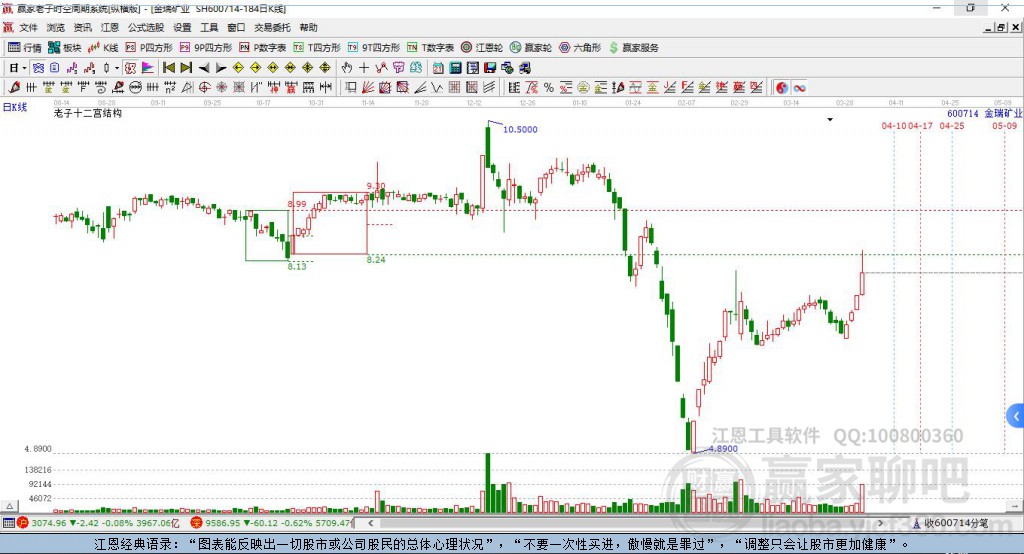Expand the blue side panel arrow

[x=1016, y=416]
